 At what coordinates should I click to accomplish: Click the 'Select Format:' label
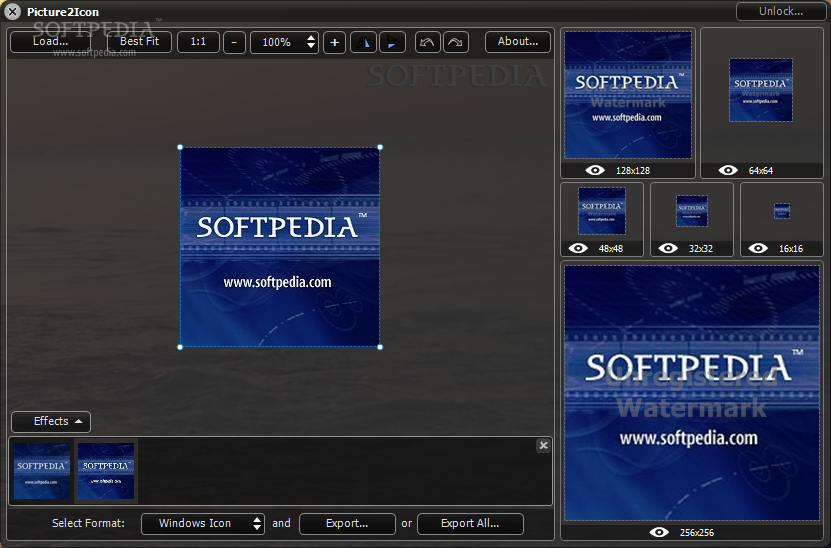click(x=89, y=523)
